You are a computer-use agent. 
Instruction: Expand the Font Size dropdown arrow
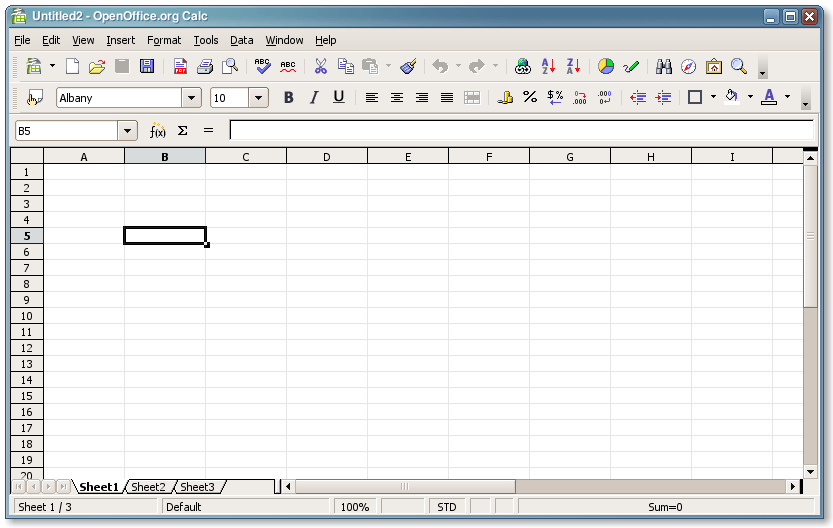[258, 98]
